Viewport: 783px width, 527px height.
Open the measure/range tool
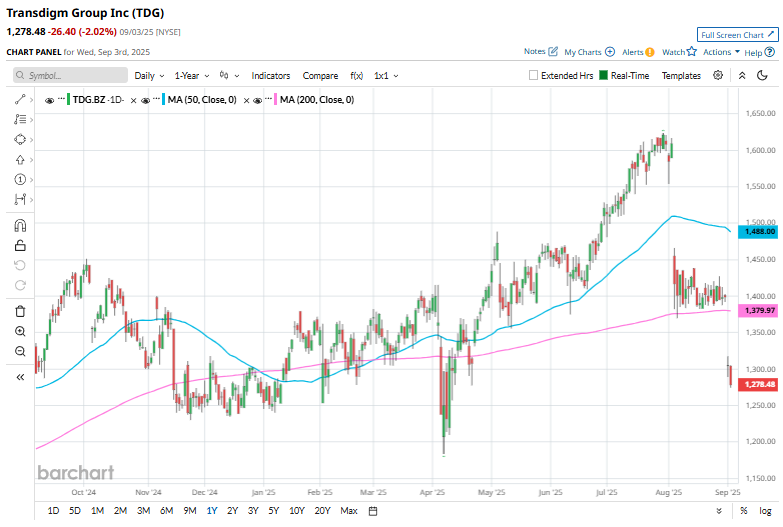(20, 199)
